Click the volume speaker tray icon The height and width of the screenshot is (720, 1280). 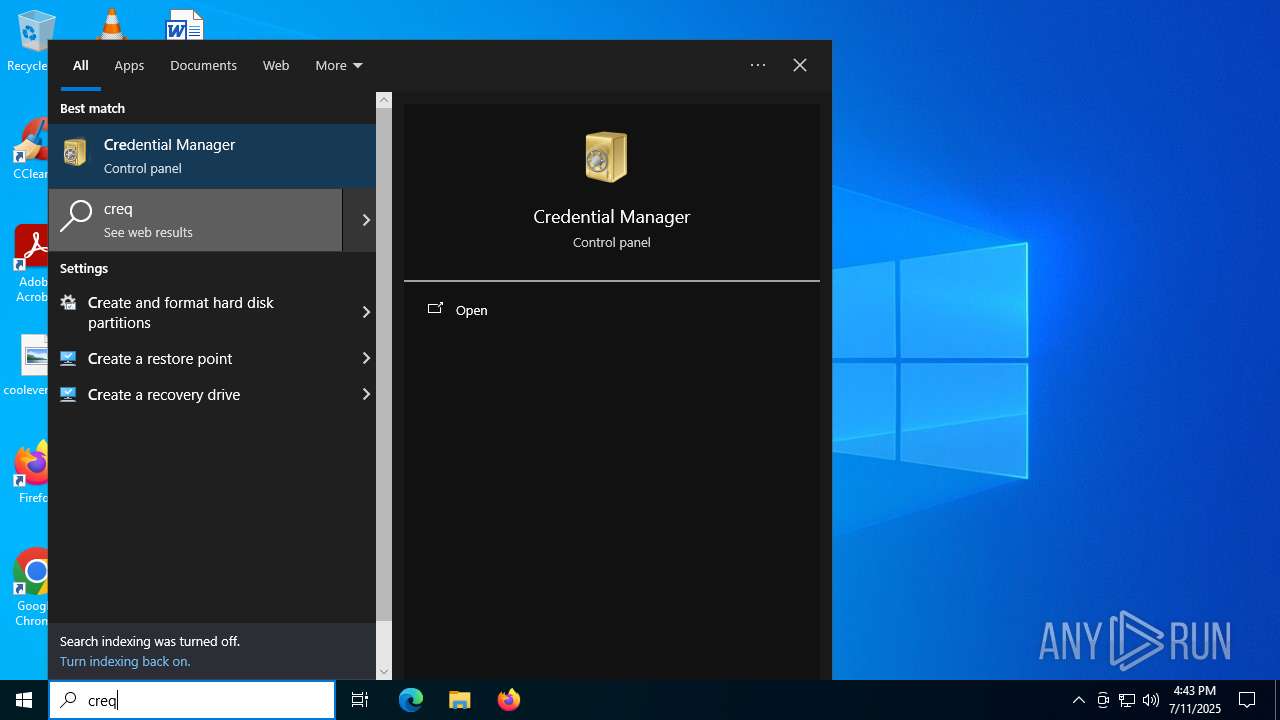[x=1151, y=700]
